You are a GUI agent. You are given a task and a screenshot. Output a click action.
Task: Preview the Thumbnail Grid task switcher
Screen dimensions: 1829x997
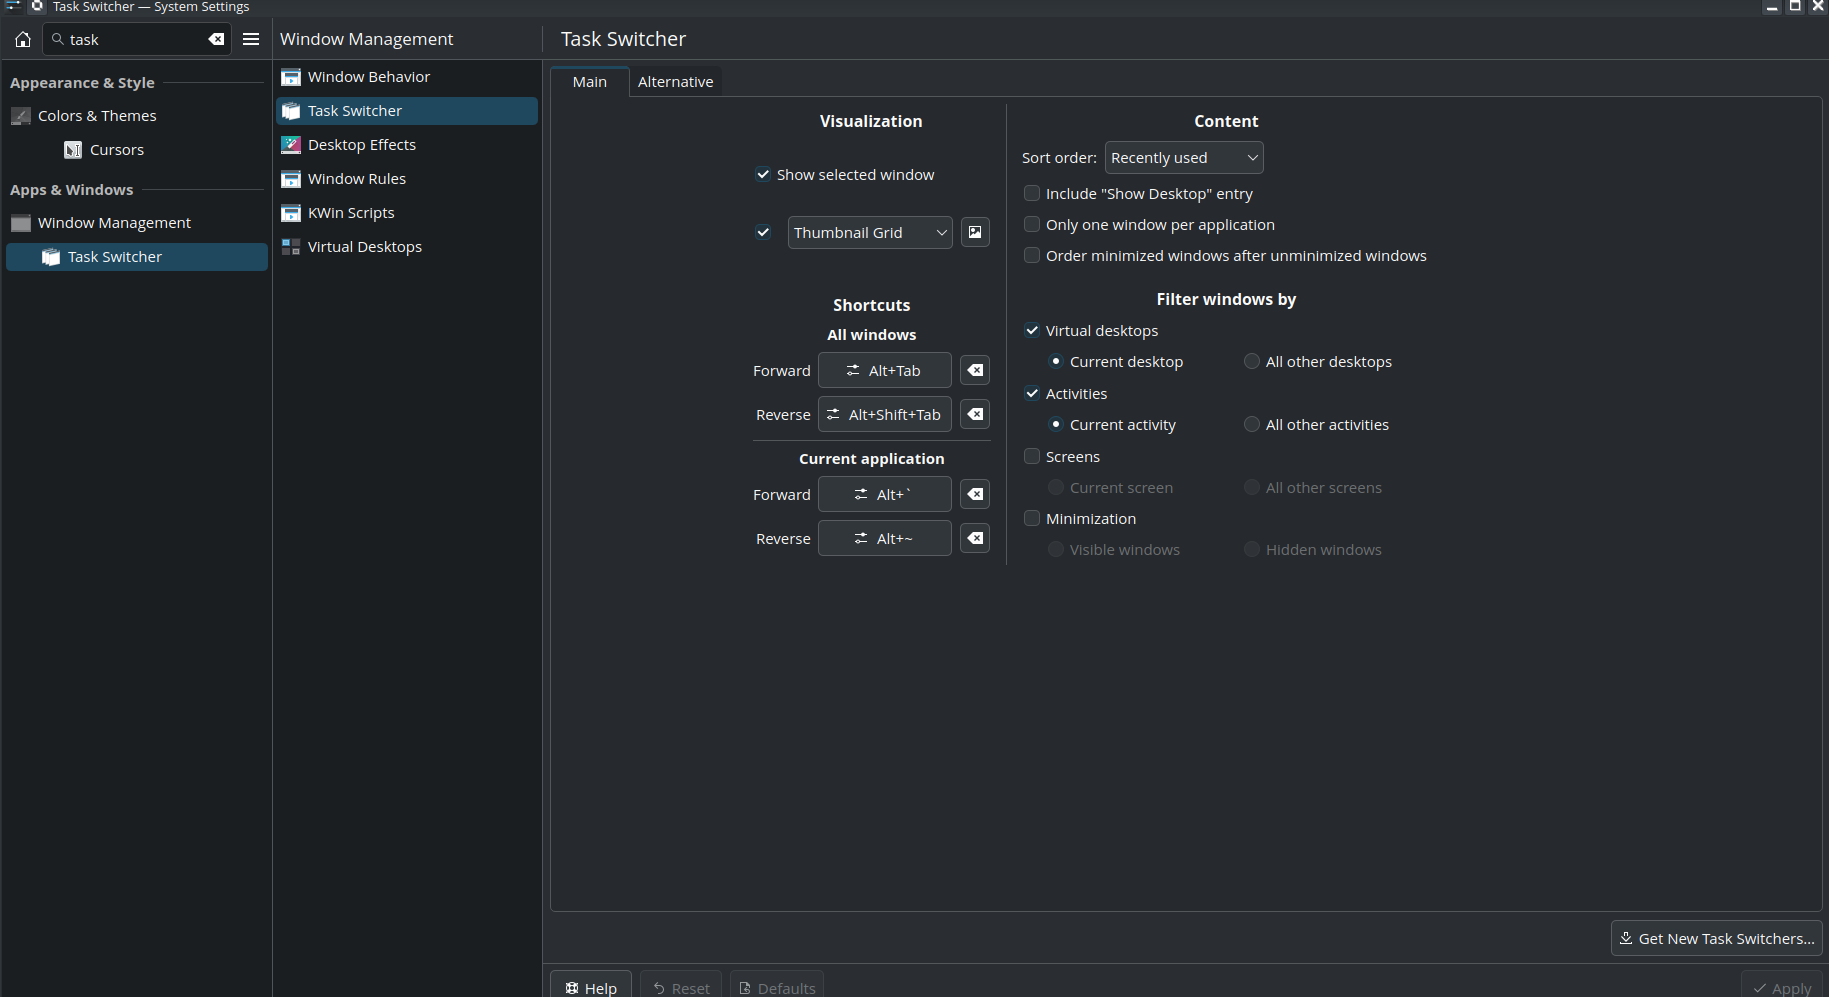(975, 233)
